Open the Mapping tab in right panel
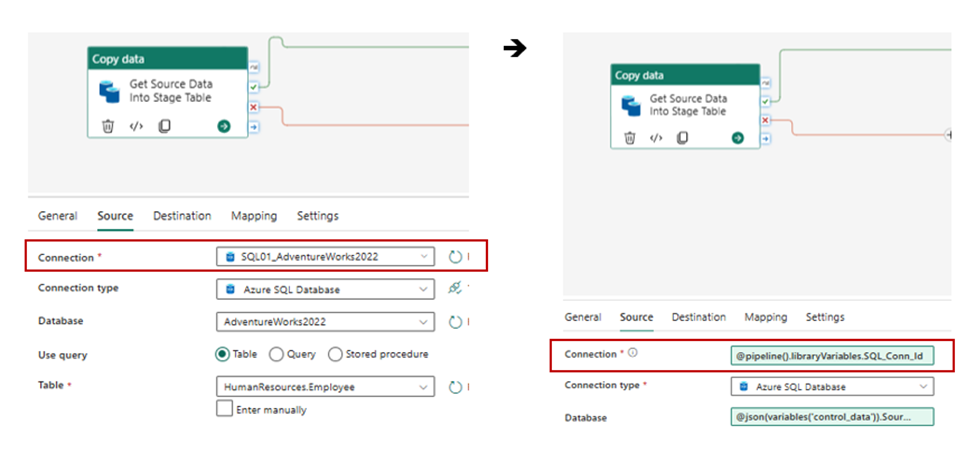The width and height of the screenshot is (975, 473). 765,317
